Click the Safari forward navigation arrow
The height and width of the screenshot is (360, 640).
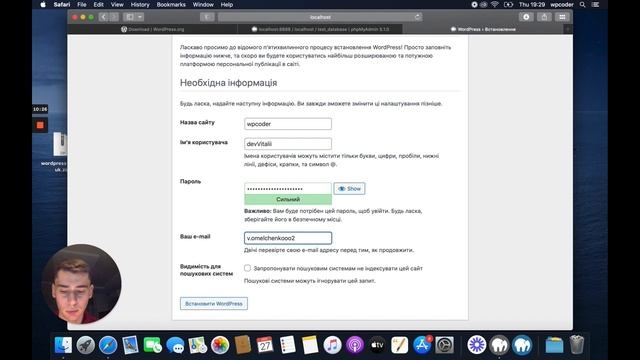point(114,17)
